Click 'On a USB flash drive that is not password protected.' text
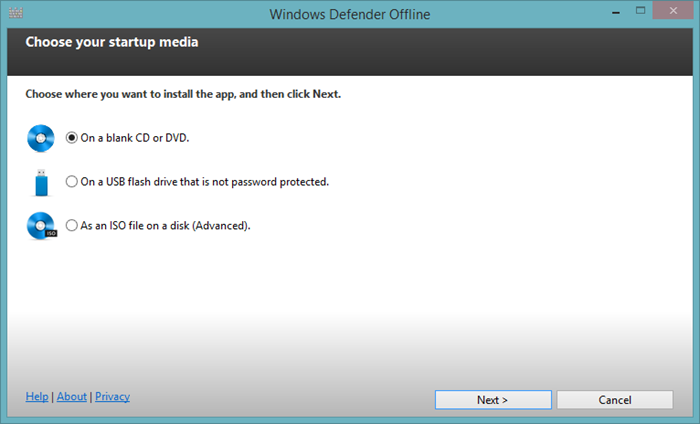 coord(204,182)
